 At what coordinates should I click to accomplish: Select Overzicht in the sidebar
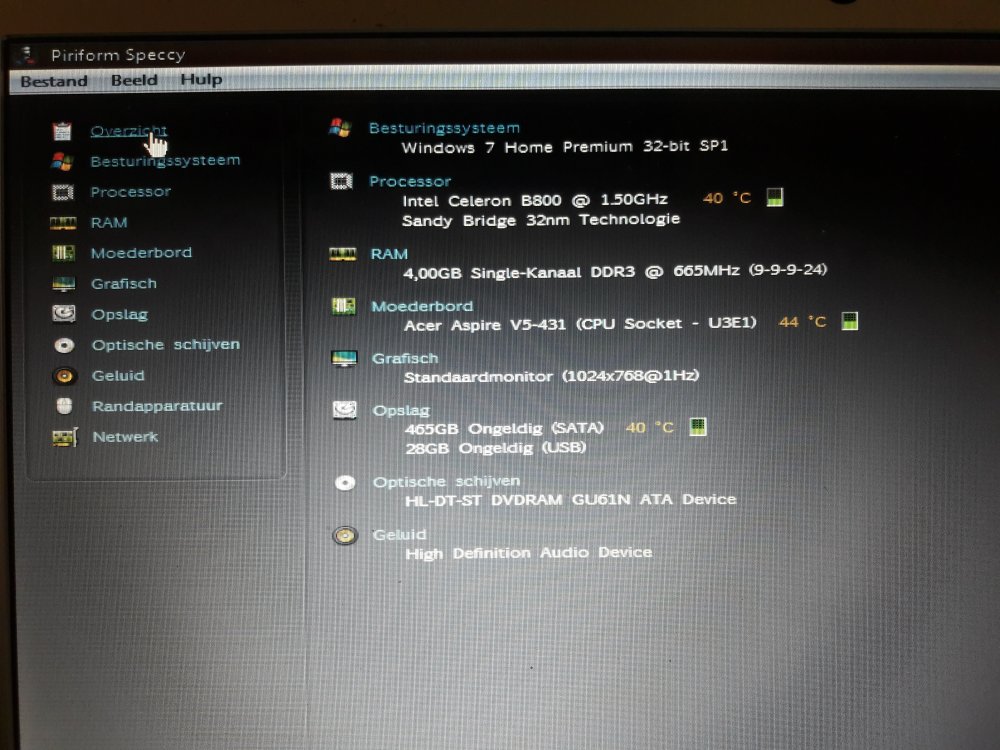[129, 131]
